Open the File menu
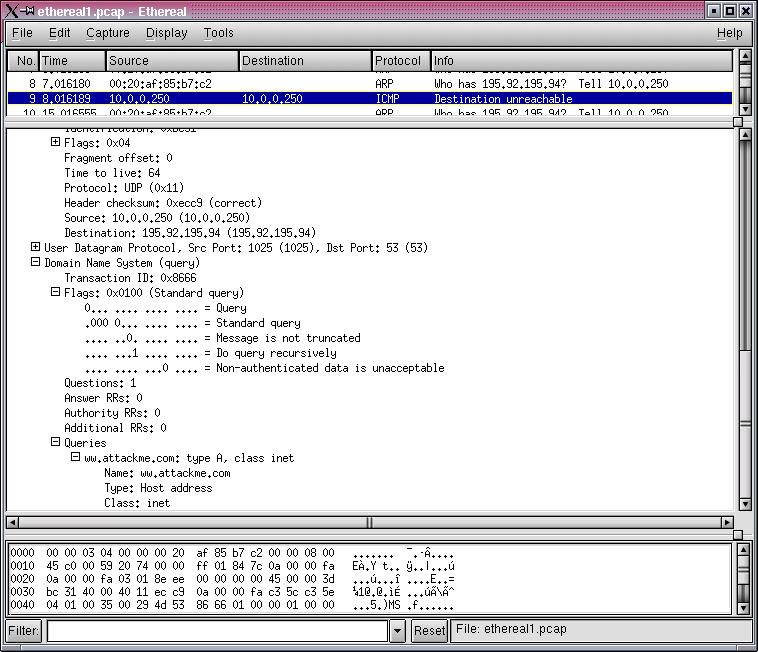 (x=22, y=33)
